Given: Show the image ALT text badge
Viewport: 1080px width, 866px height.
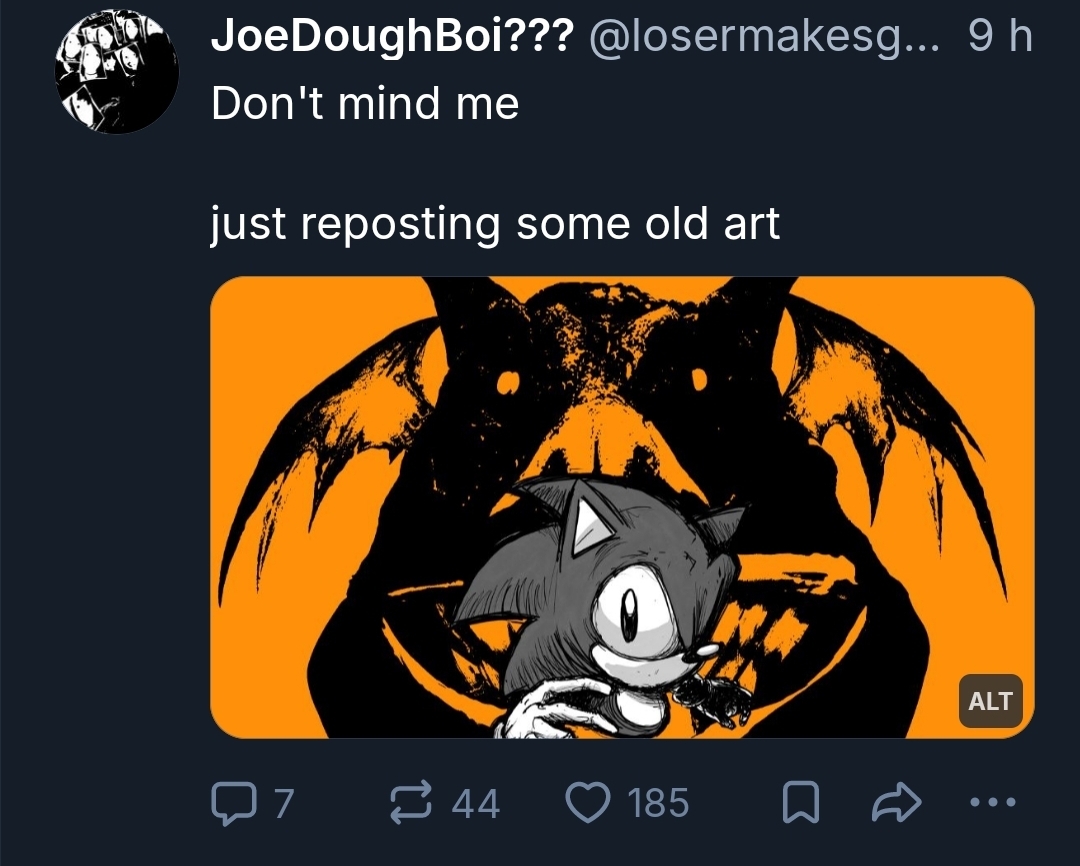Looking at the screenshot, I should pyautogui.click(x=990, y=701).
